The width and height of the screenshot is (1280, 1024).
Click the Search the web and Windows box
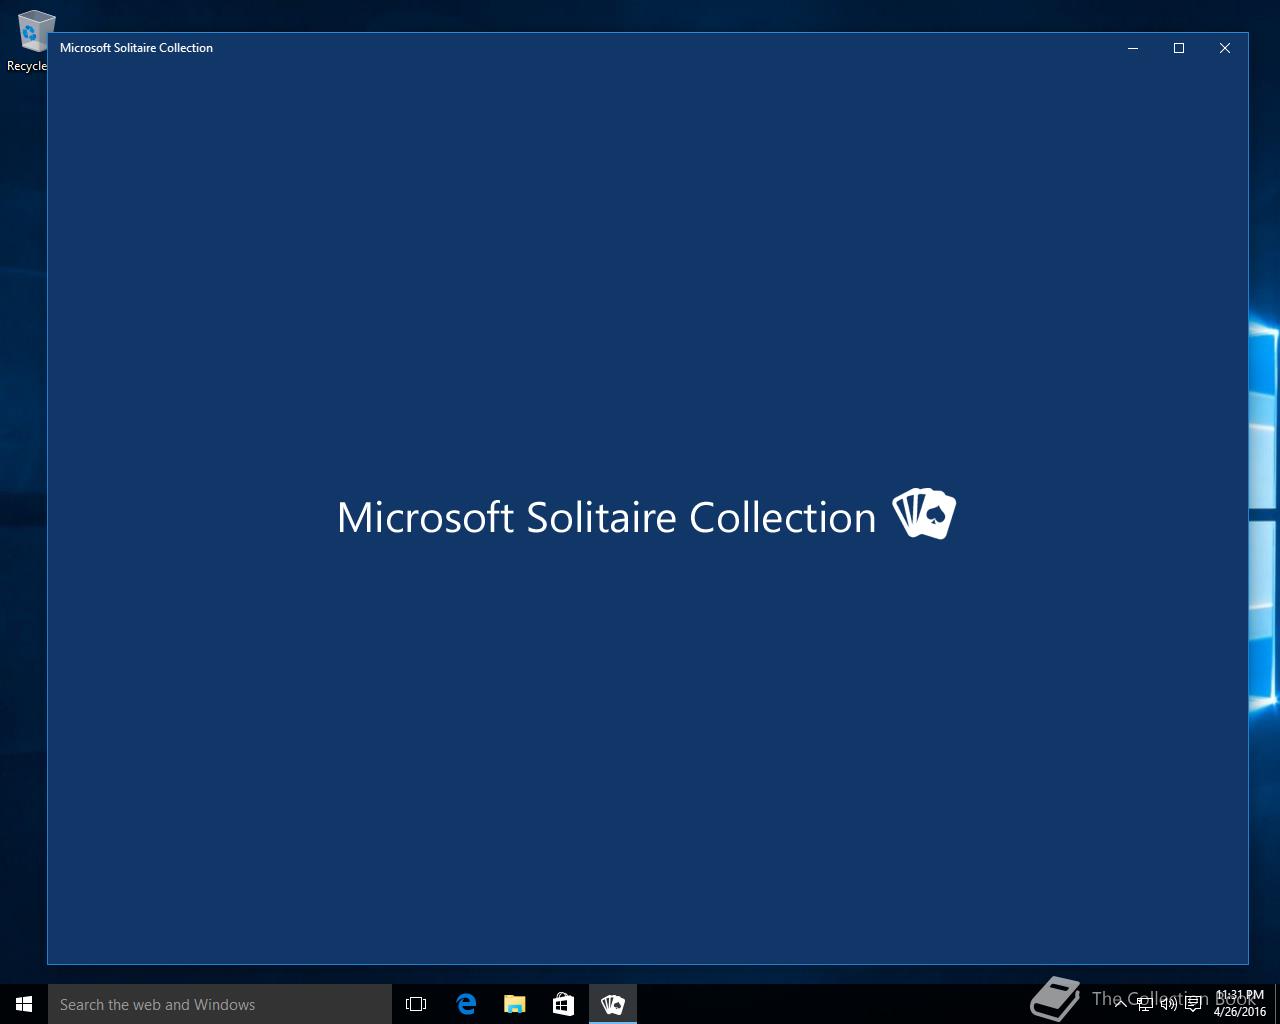[220, 1004]
